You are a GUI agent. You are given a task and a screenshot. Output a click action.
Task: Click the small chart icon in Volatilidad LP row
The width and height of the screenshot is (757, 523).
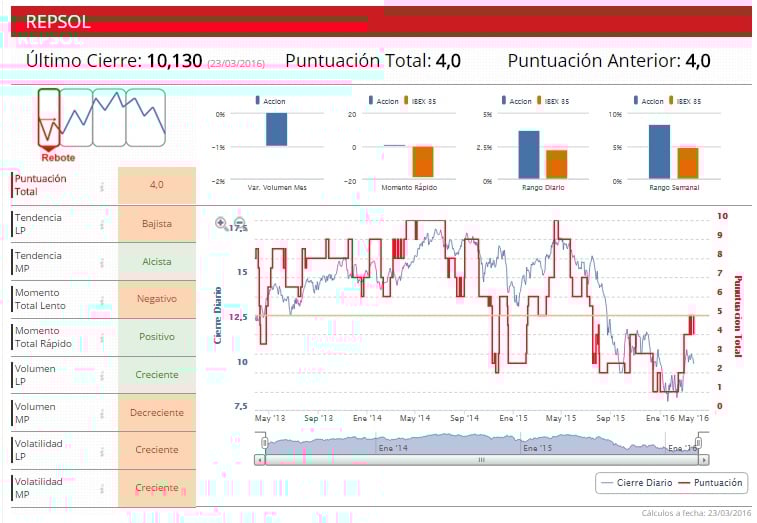102,452
